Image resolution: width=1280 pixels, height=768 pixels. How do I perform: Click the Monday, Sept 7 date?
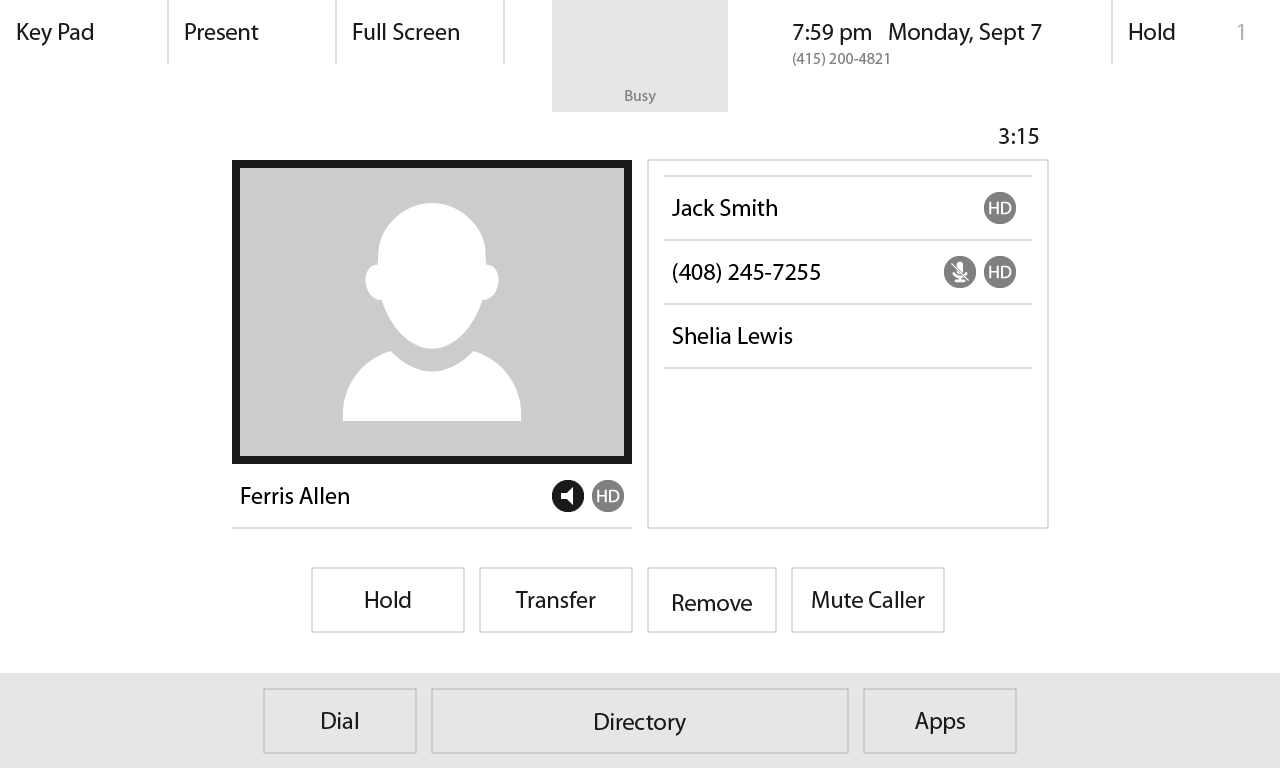point(965,32)
